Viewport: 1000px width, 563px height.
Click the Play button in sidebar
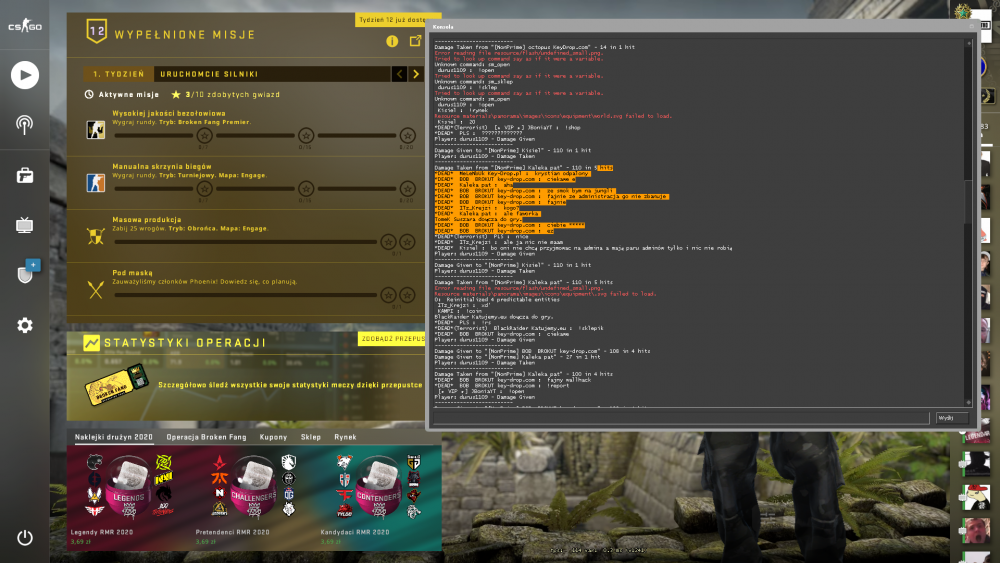[25, 75]
